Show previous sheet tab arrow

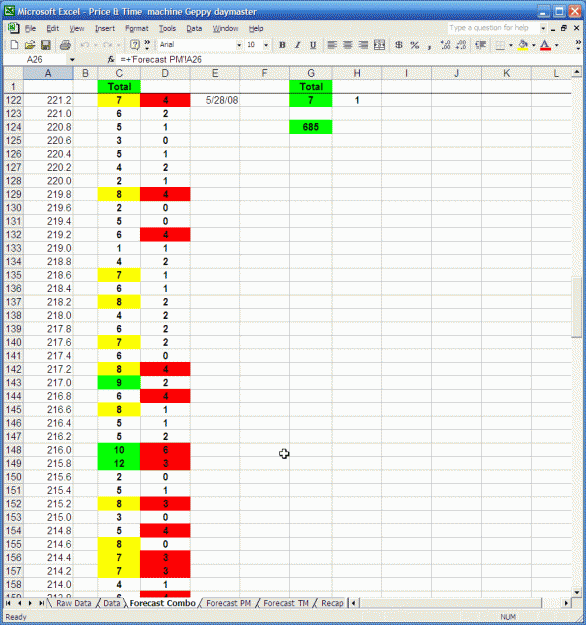19,603
